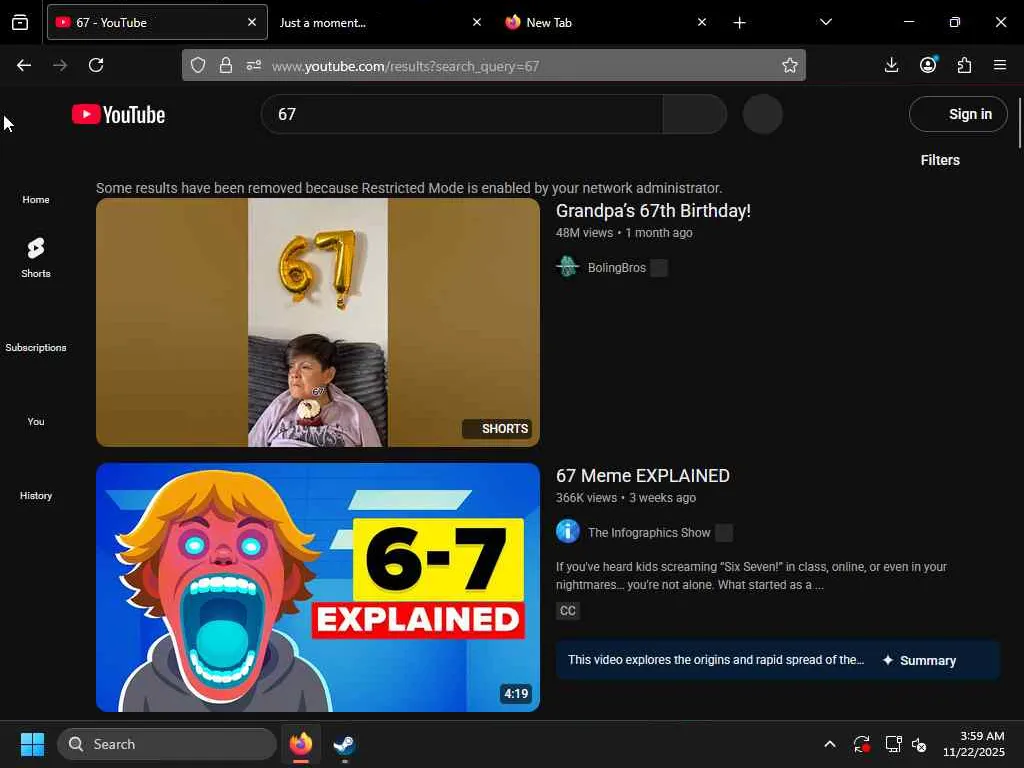The image size is (1024, 768).
Task: Open Shorts from the sidebar
Action: pyautogui.click(x=36, y=257)
